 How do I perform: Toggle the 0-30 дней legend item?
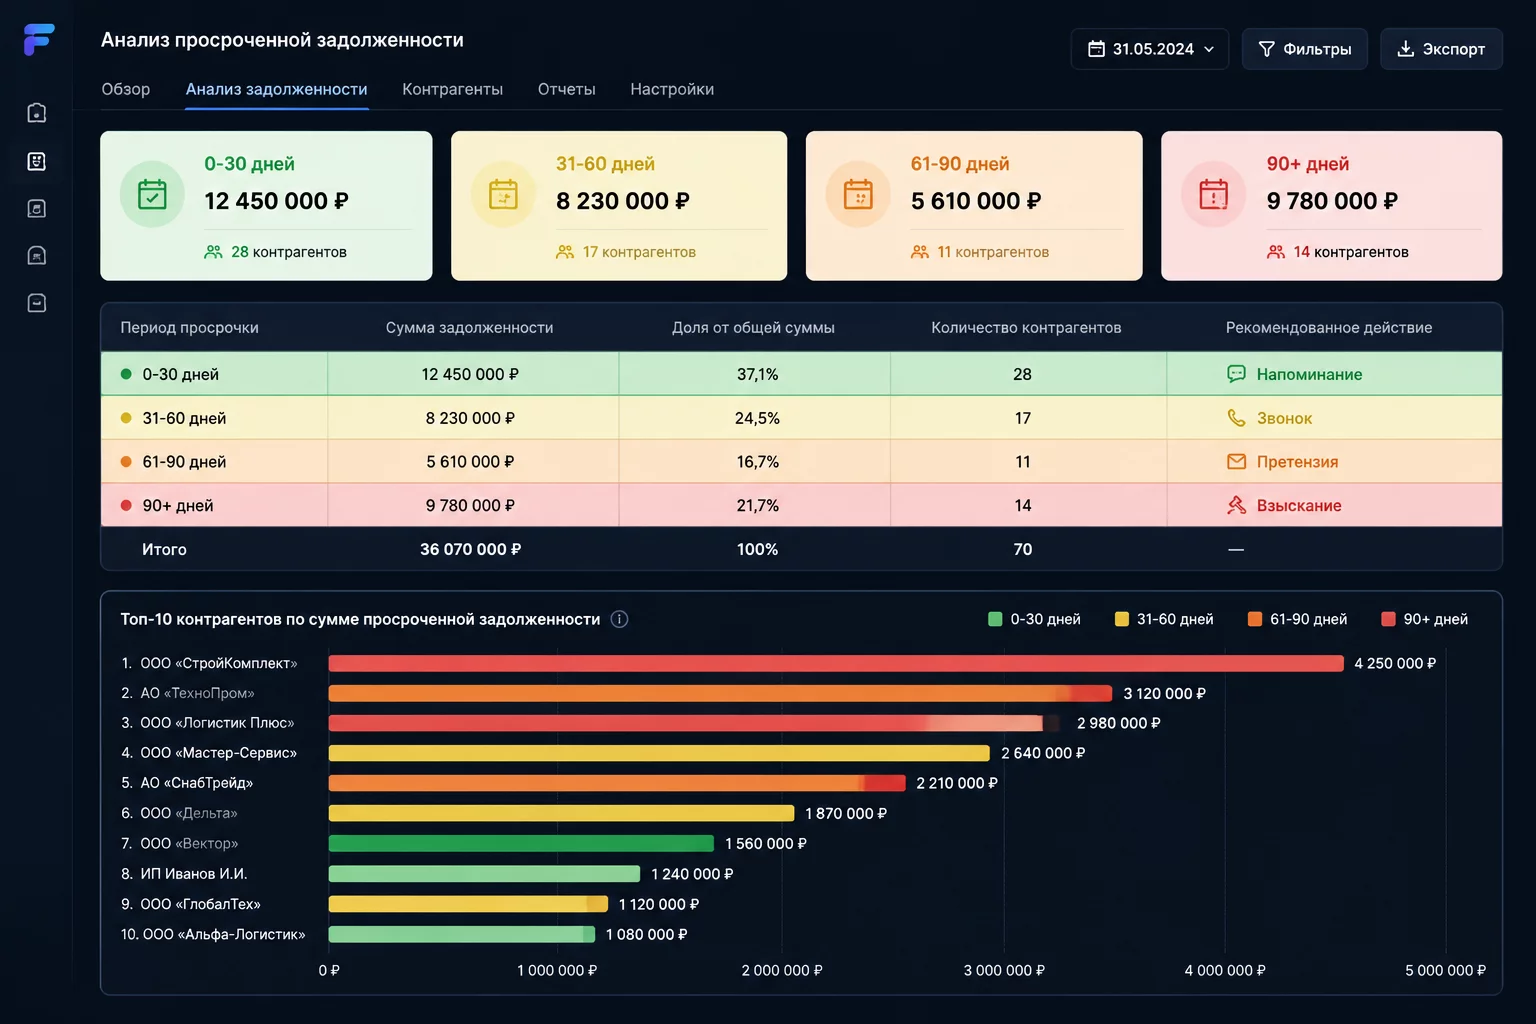[1034, 619]
